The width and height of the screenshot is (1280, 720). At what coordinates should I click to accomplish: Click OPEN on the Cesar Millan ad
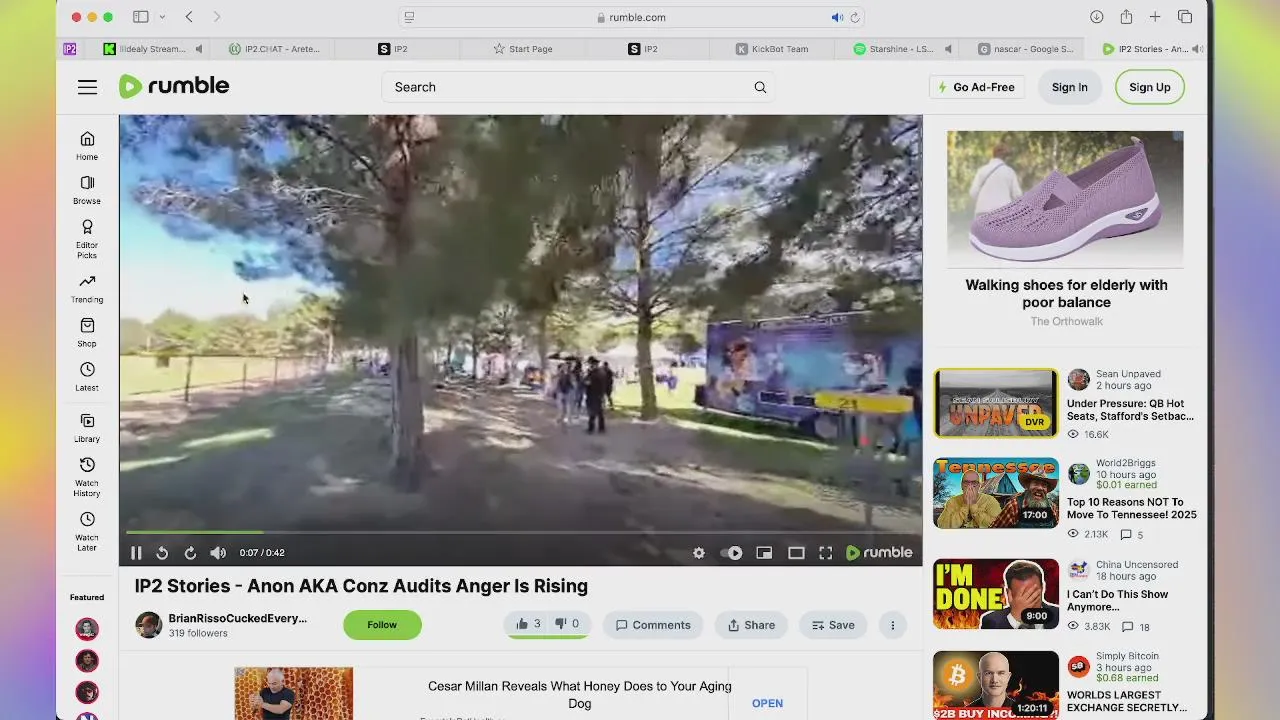pyautogui.click(x=767, y=703)
